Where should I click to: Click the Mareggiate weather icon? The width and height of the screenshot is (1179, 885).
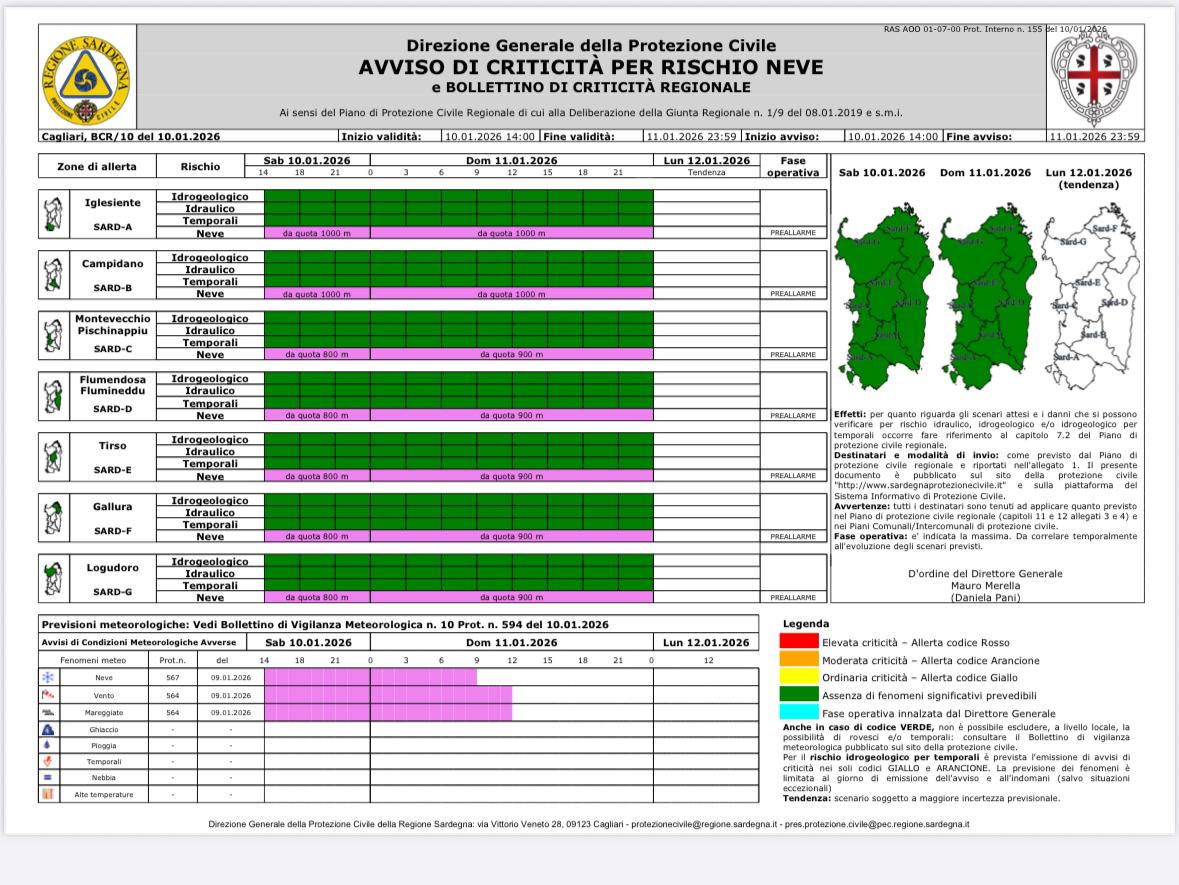pos(47,713)
